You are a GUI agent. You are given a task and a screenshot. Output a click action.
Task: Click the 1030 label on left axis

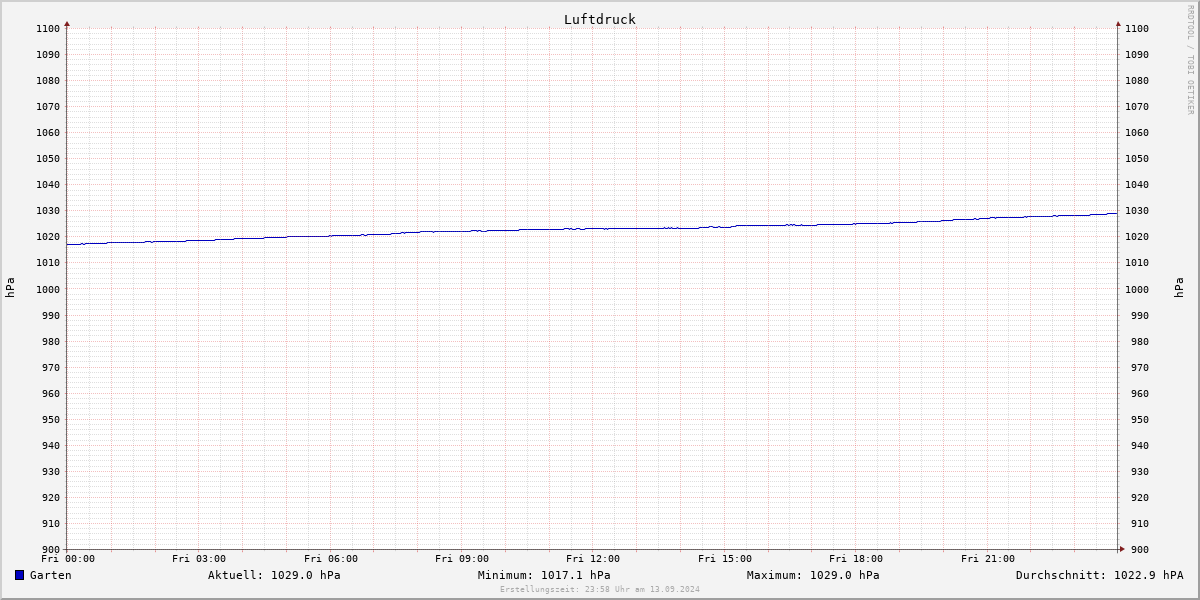pyautogui.click(x=47, y=211)
